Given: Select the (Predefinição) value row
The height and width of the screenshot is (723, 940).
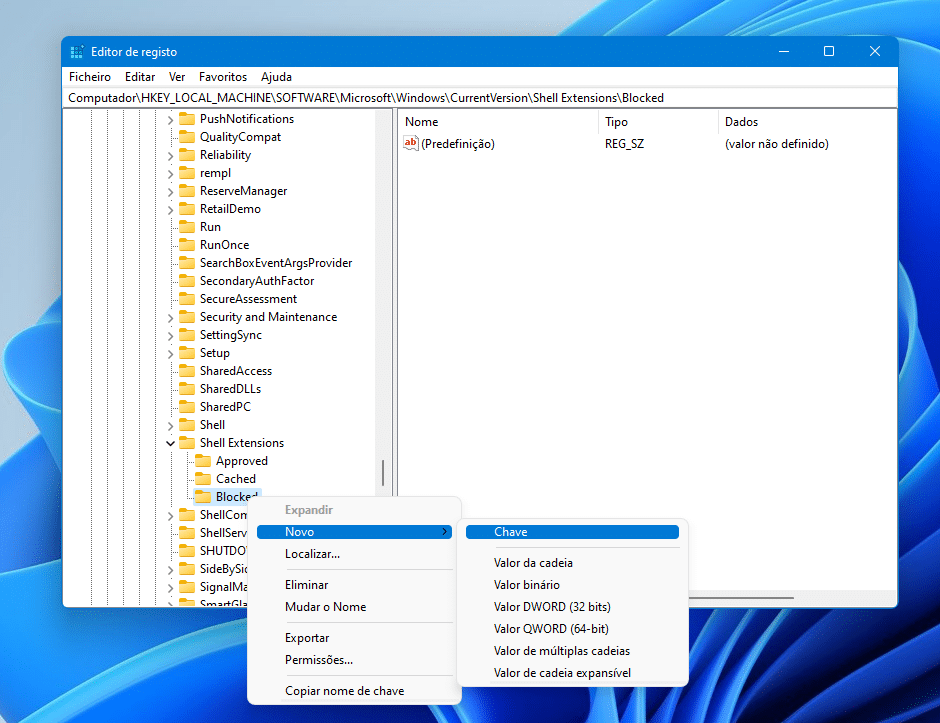Looking at the screenshot, I should coord(647,144).
